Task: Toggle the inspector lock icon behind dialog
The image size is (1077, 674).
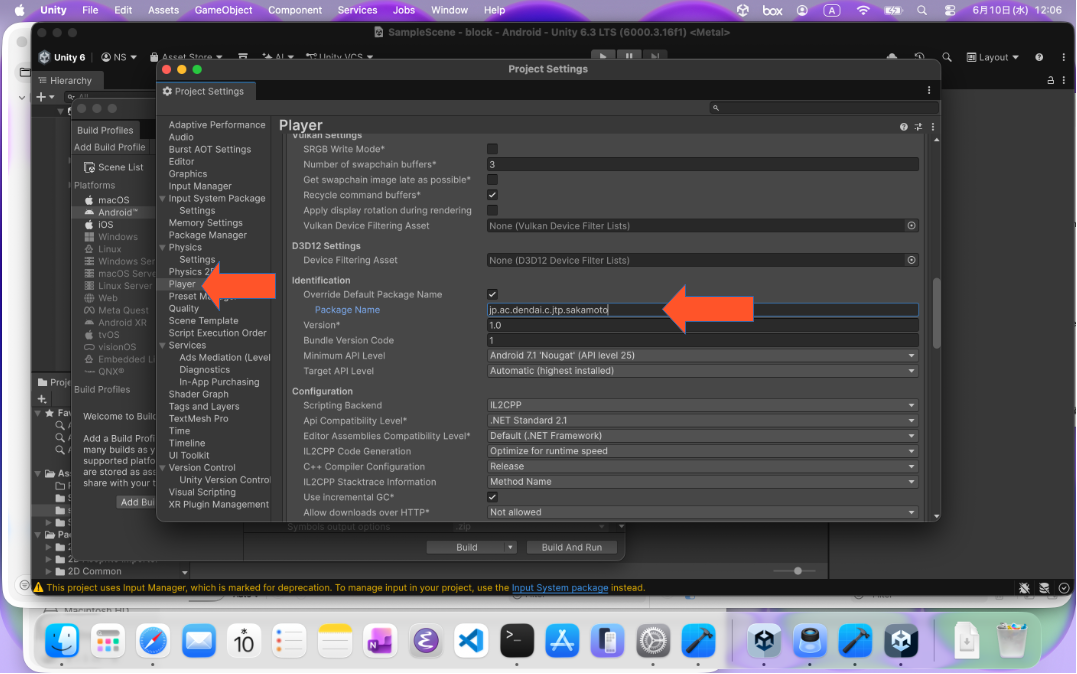Action: (1050, 80)
